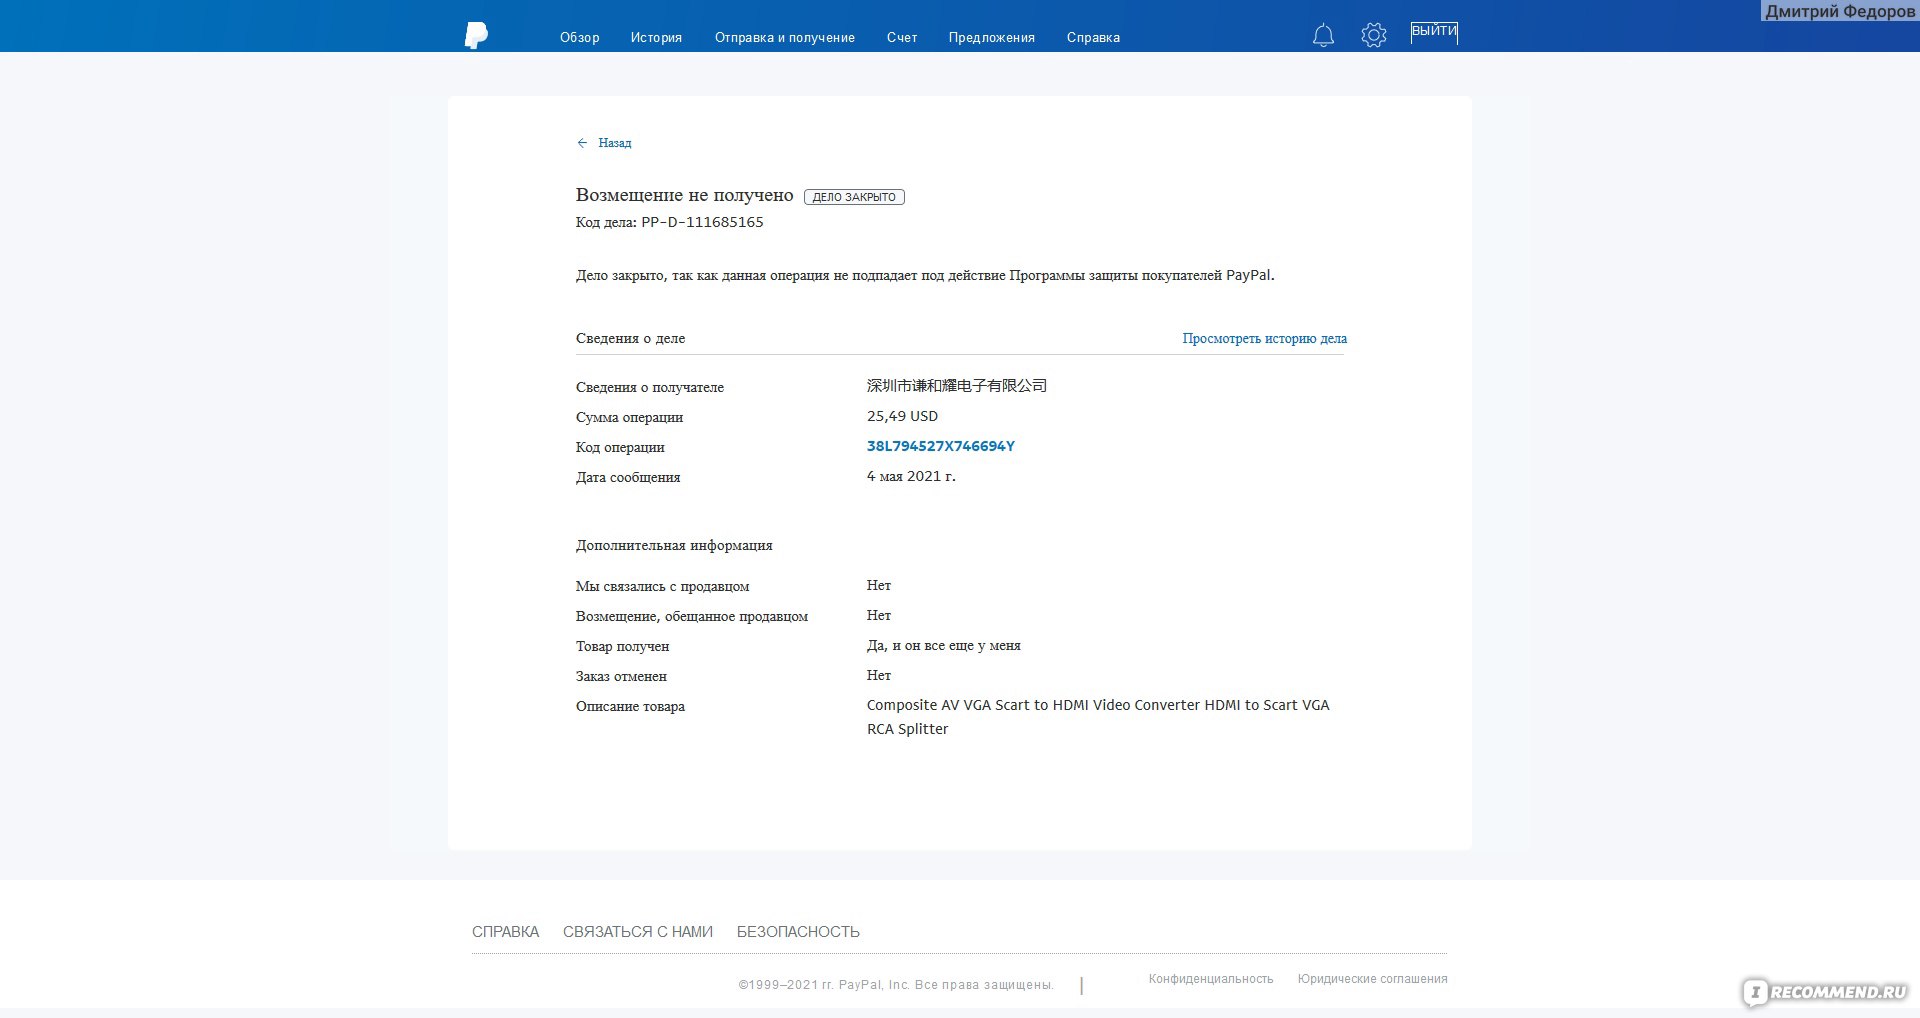The image size is (1920, 1018).
Task: Open the Конфиденциальность footer link
Action: pos(1211,979)
